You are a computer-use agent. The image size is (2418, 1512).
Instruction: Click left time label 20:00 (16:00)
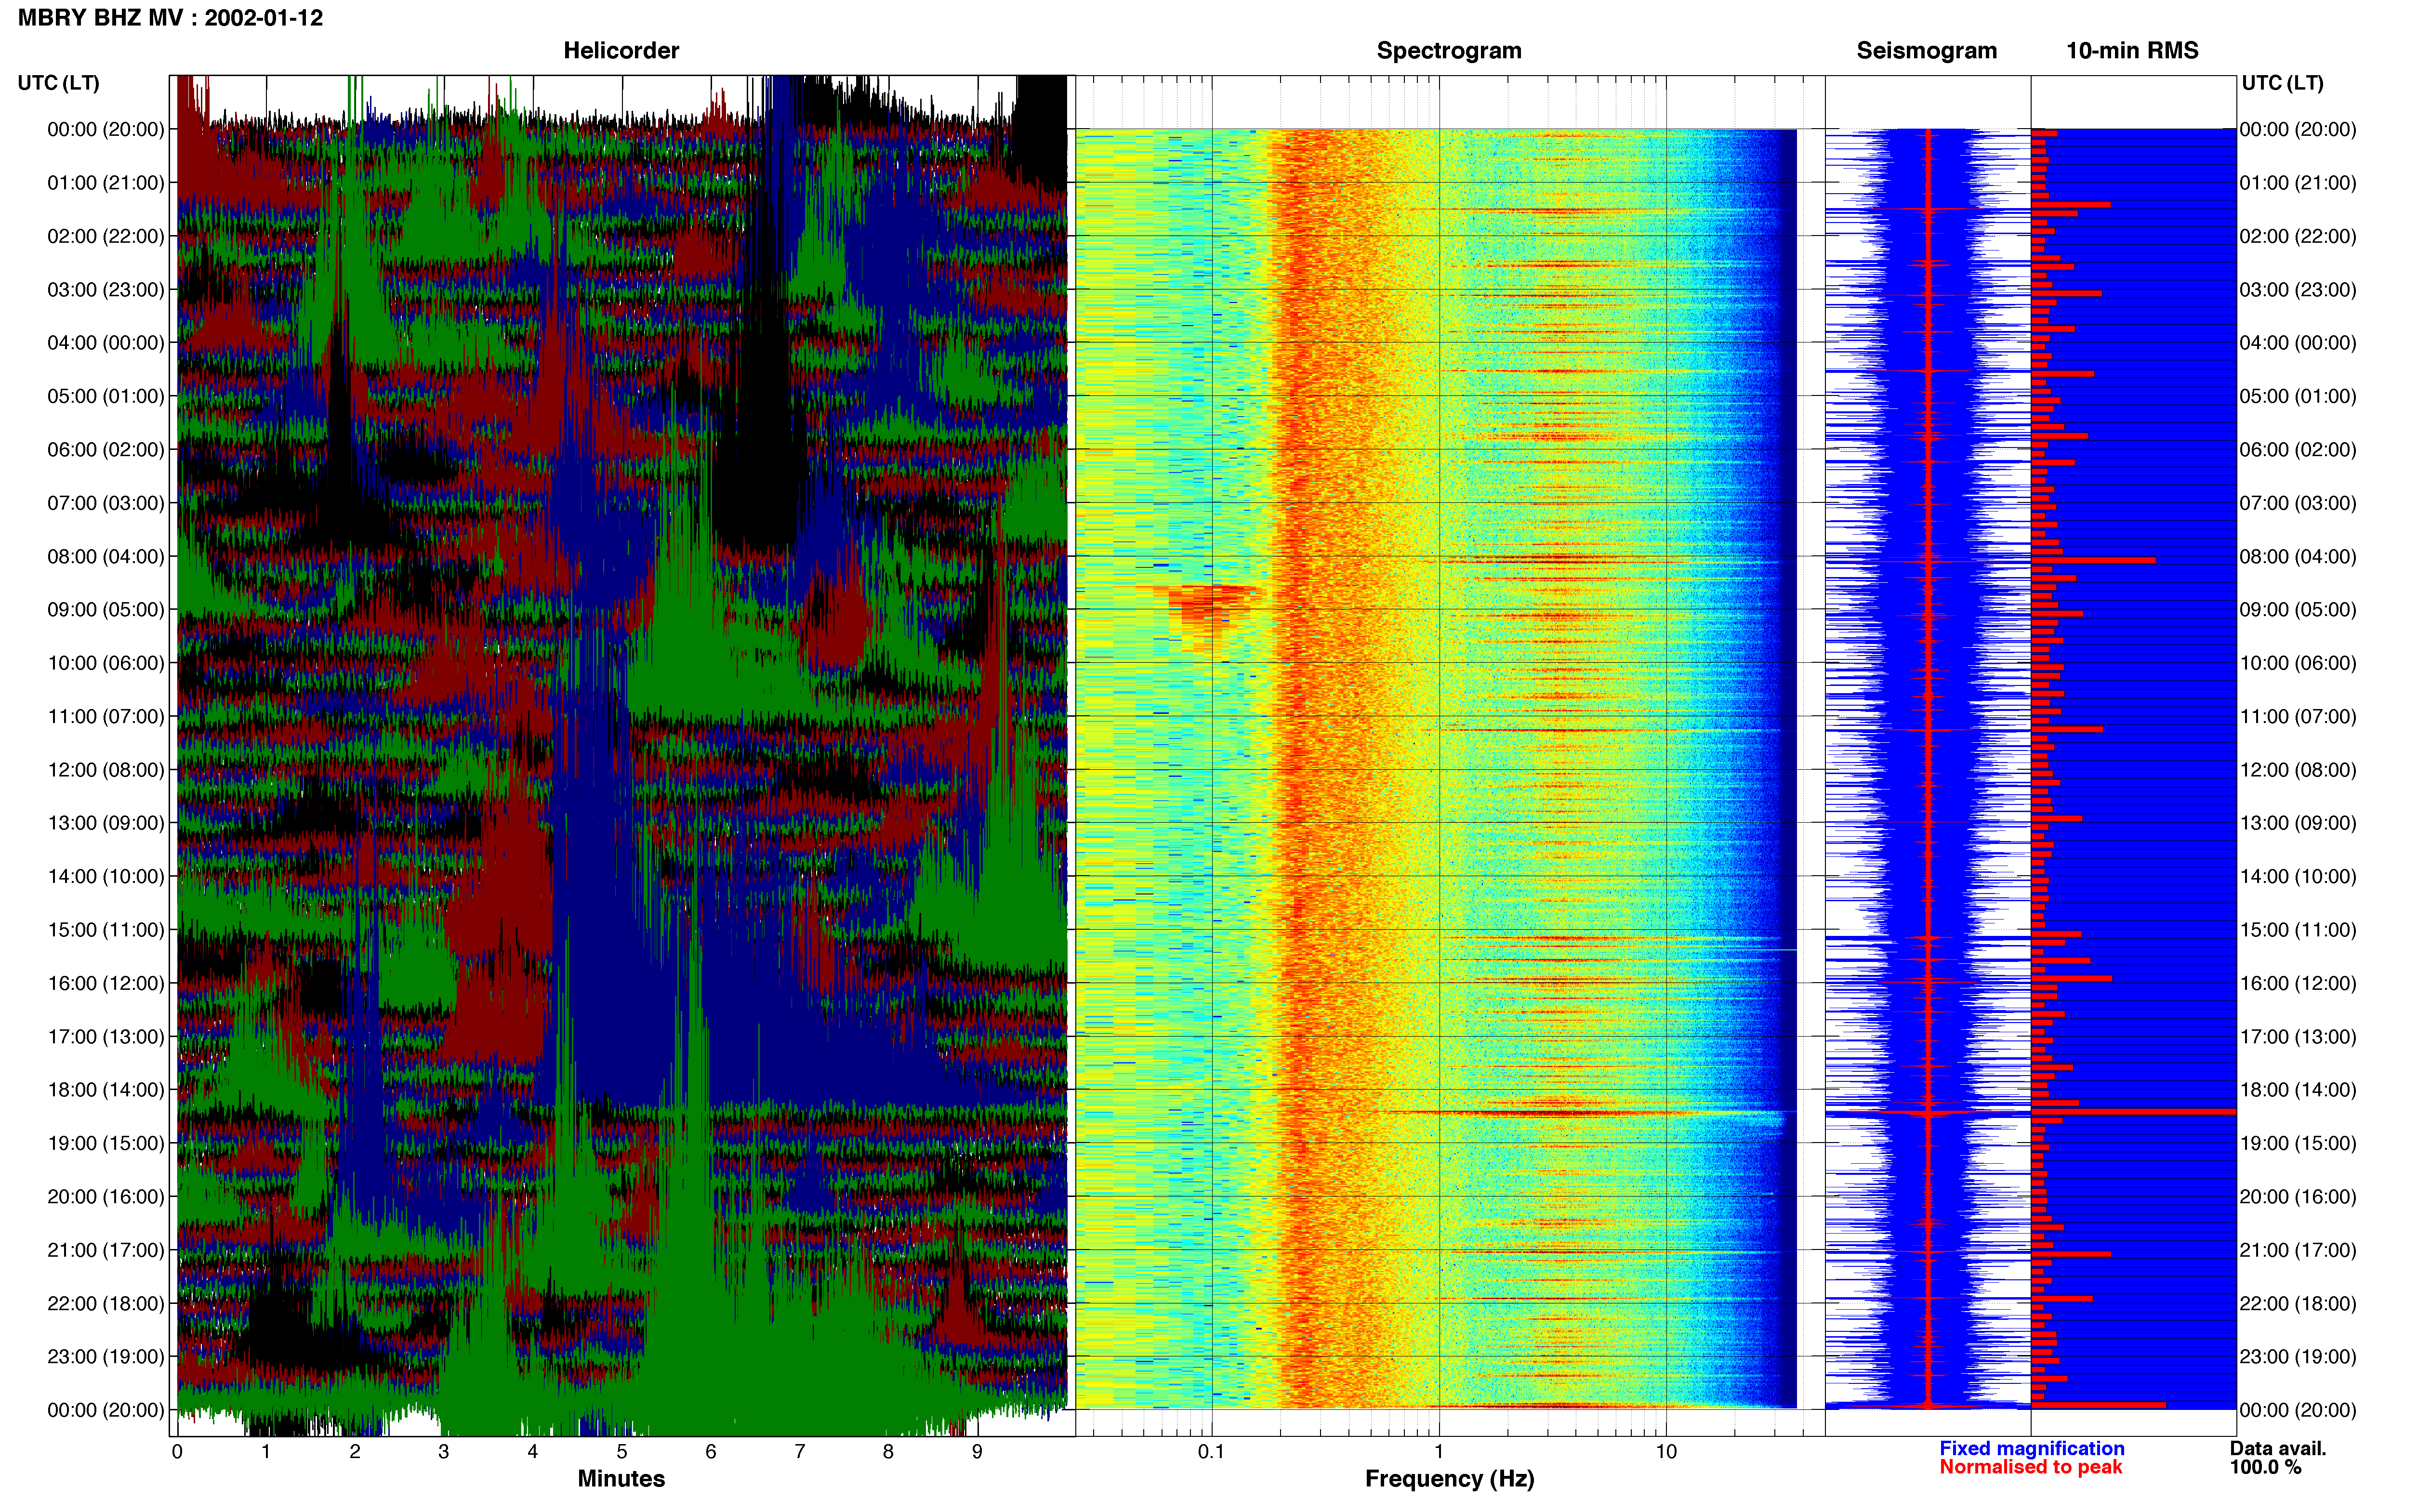[106, 1196]
